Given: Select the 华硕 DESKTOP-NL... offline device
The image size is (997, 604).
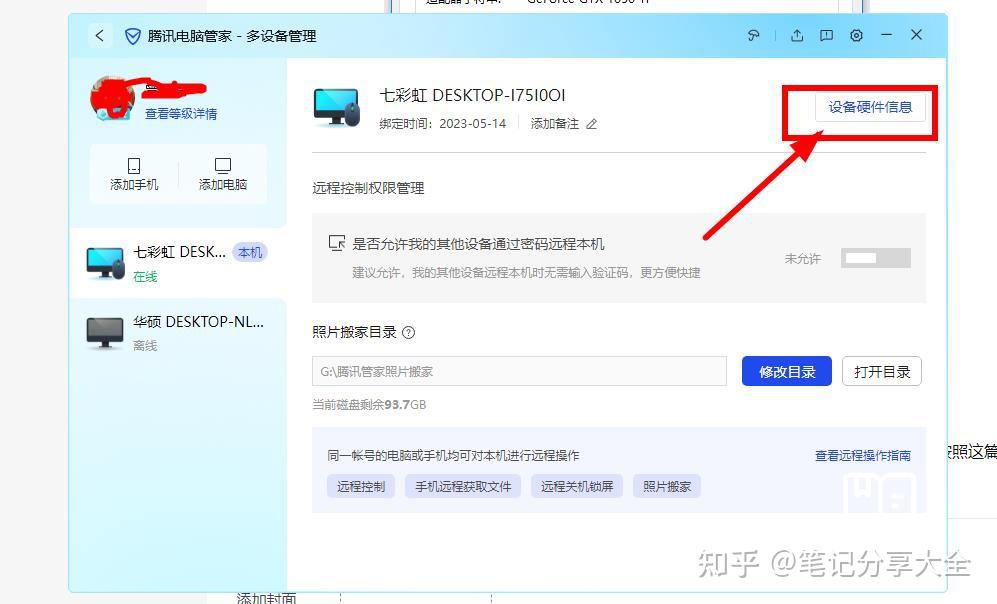Looking at the screenshot, I should pyautogui.click(x=178, y=333).
